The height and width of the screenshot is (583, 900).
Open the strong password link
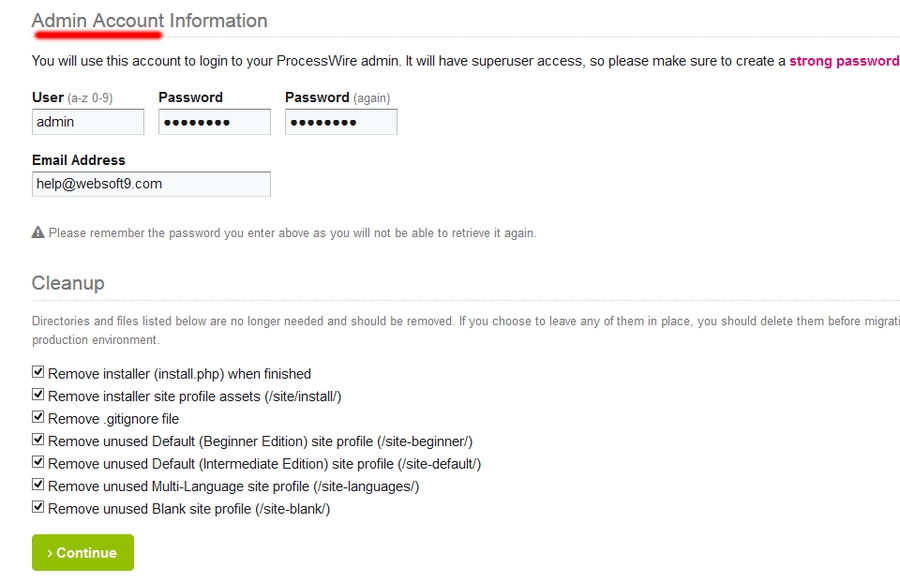(x=844, y=61)
